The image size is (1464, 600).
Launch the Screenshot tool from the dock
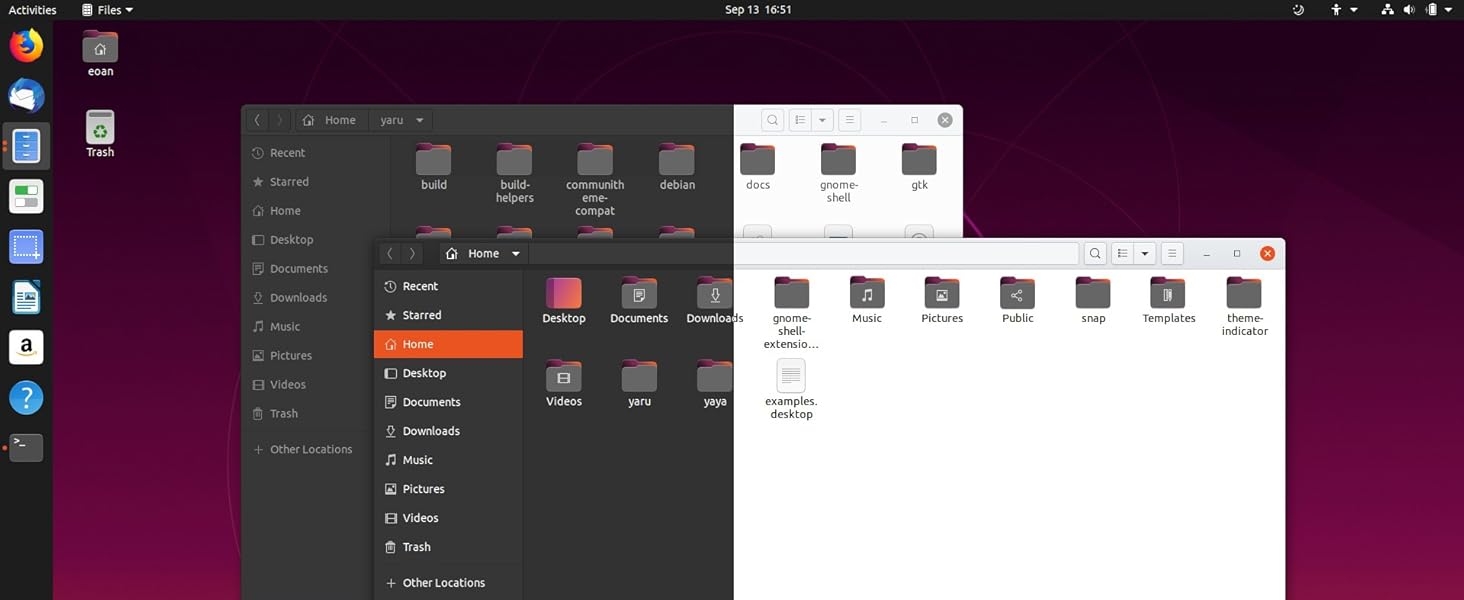pyautogui.click(x=26, y=246)
